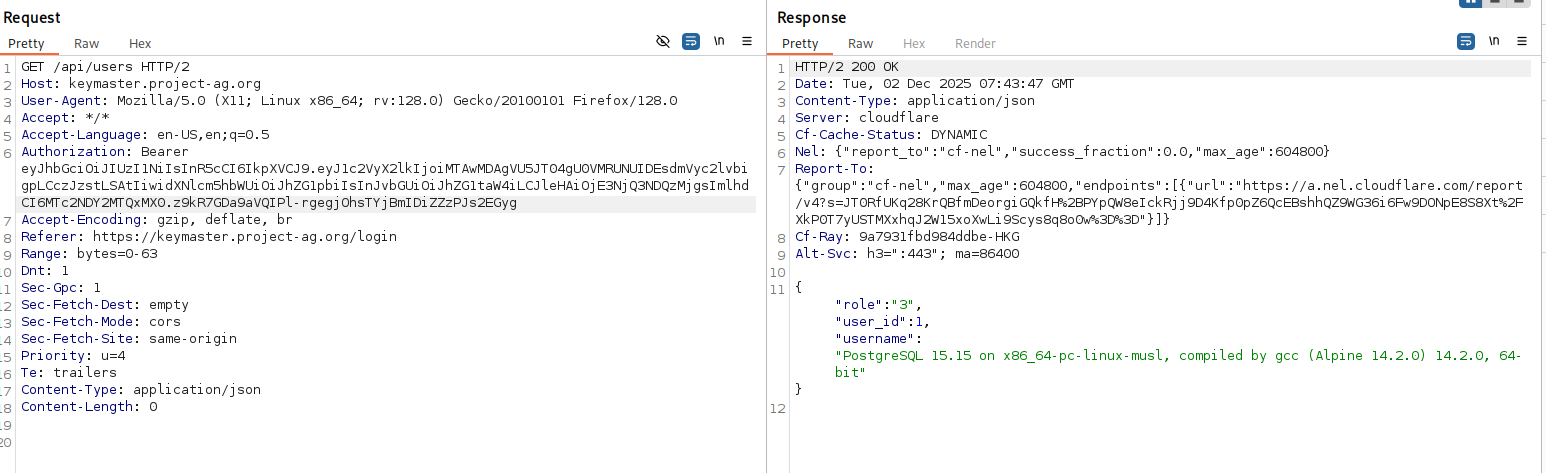Screen dimensions: 1546x473
Task: Show non-printable characters in the Request panel
Action: [719, 41]
